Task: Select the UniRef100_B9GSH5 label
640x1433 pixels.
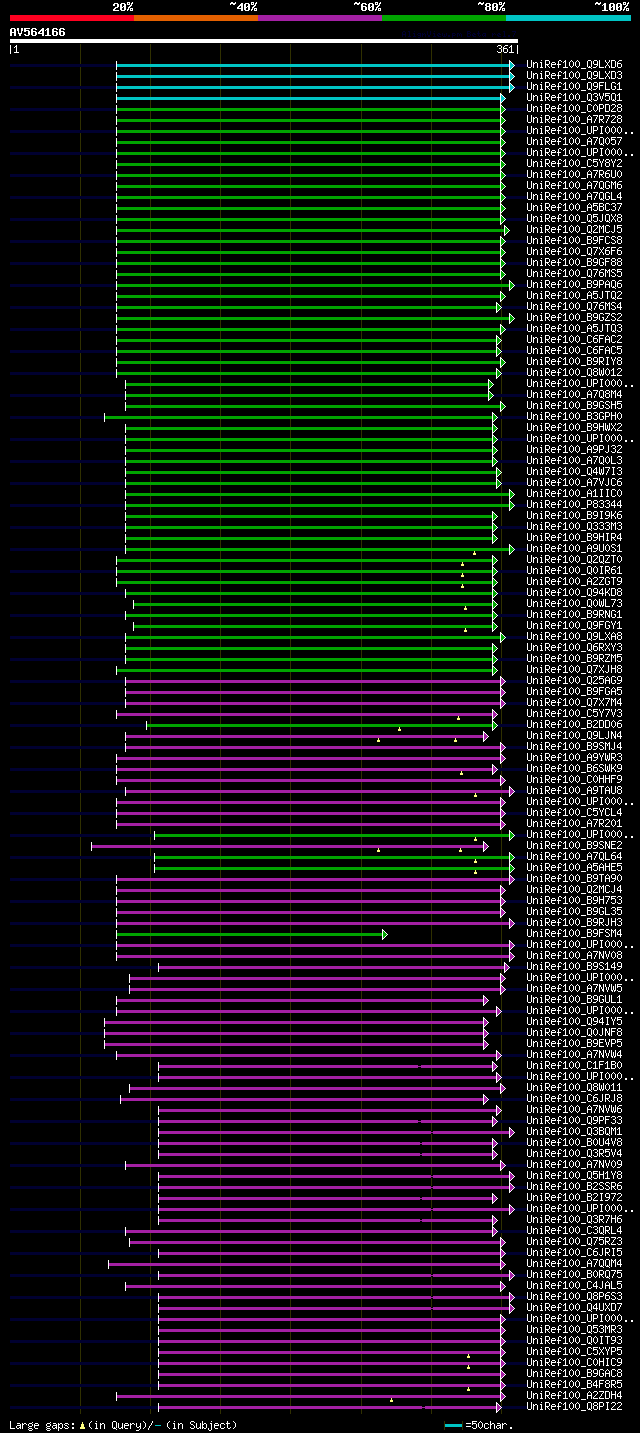Action: [574, 406]
